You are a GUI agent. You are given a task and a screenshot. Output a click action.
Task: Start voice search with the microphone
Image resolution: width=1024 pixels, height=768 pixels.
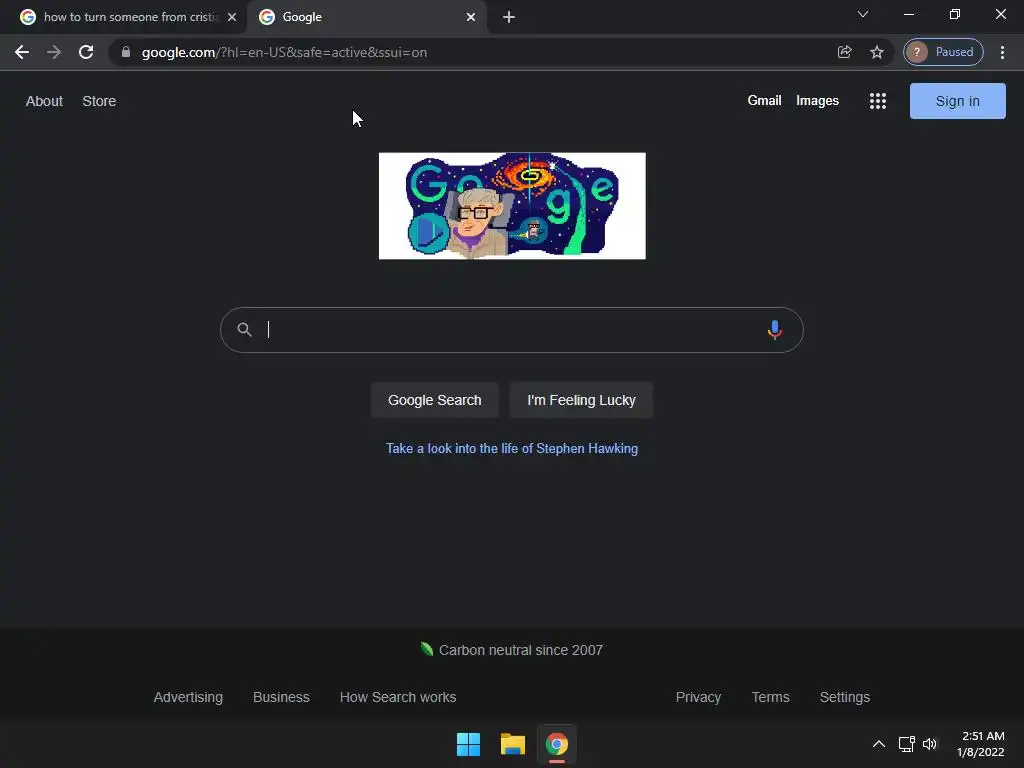775,330
